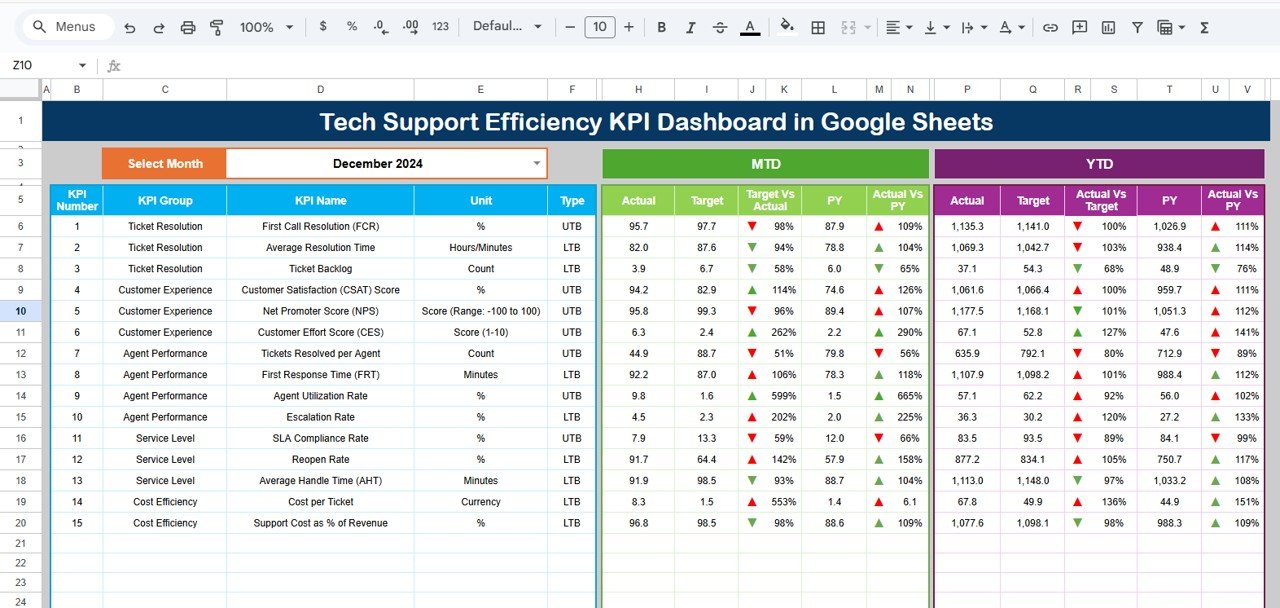Format selection as currency

coord(322,27)
